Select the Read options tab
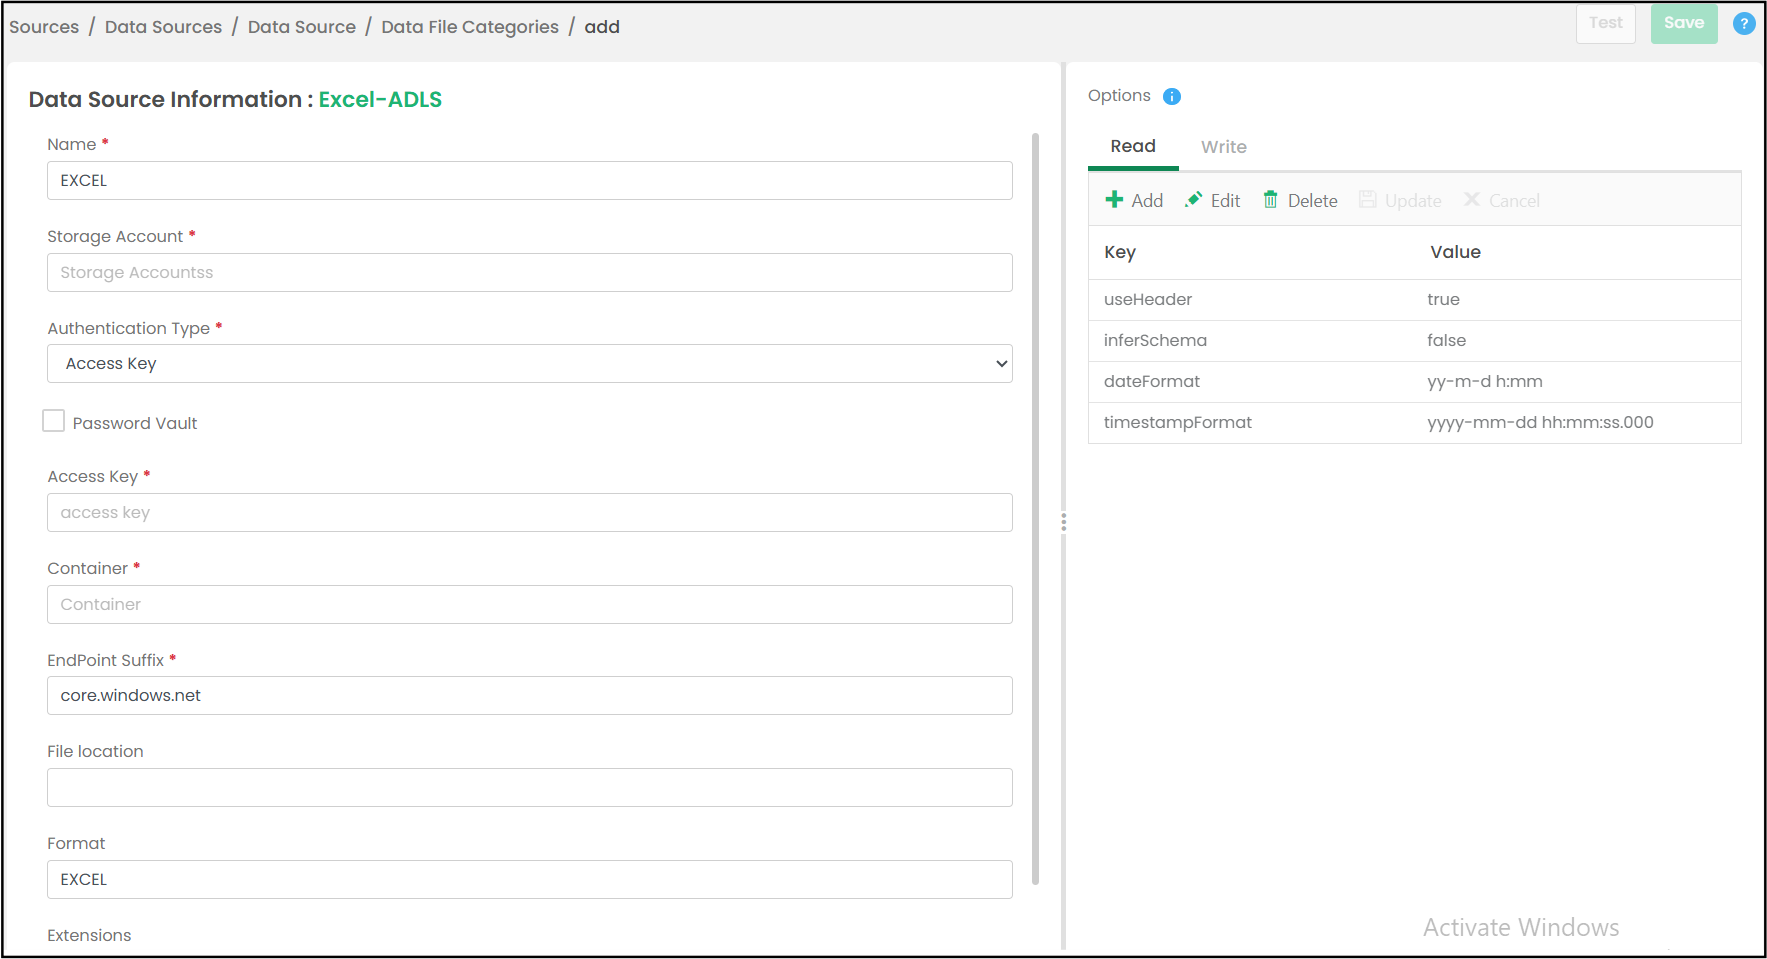 coord(1132,146)
